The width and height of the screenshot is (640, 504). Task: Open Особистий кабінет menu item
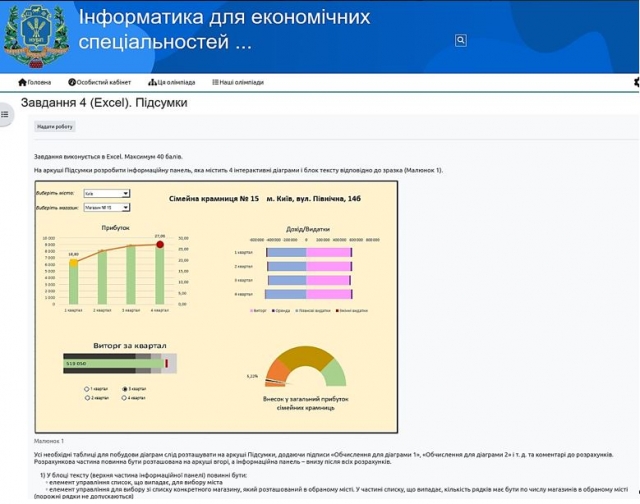[104, 82]
